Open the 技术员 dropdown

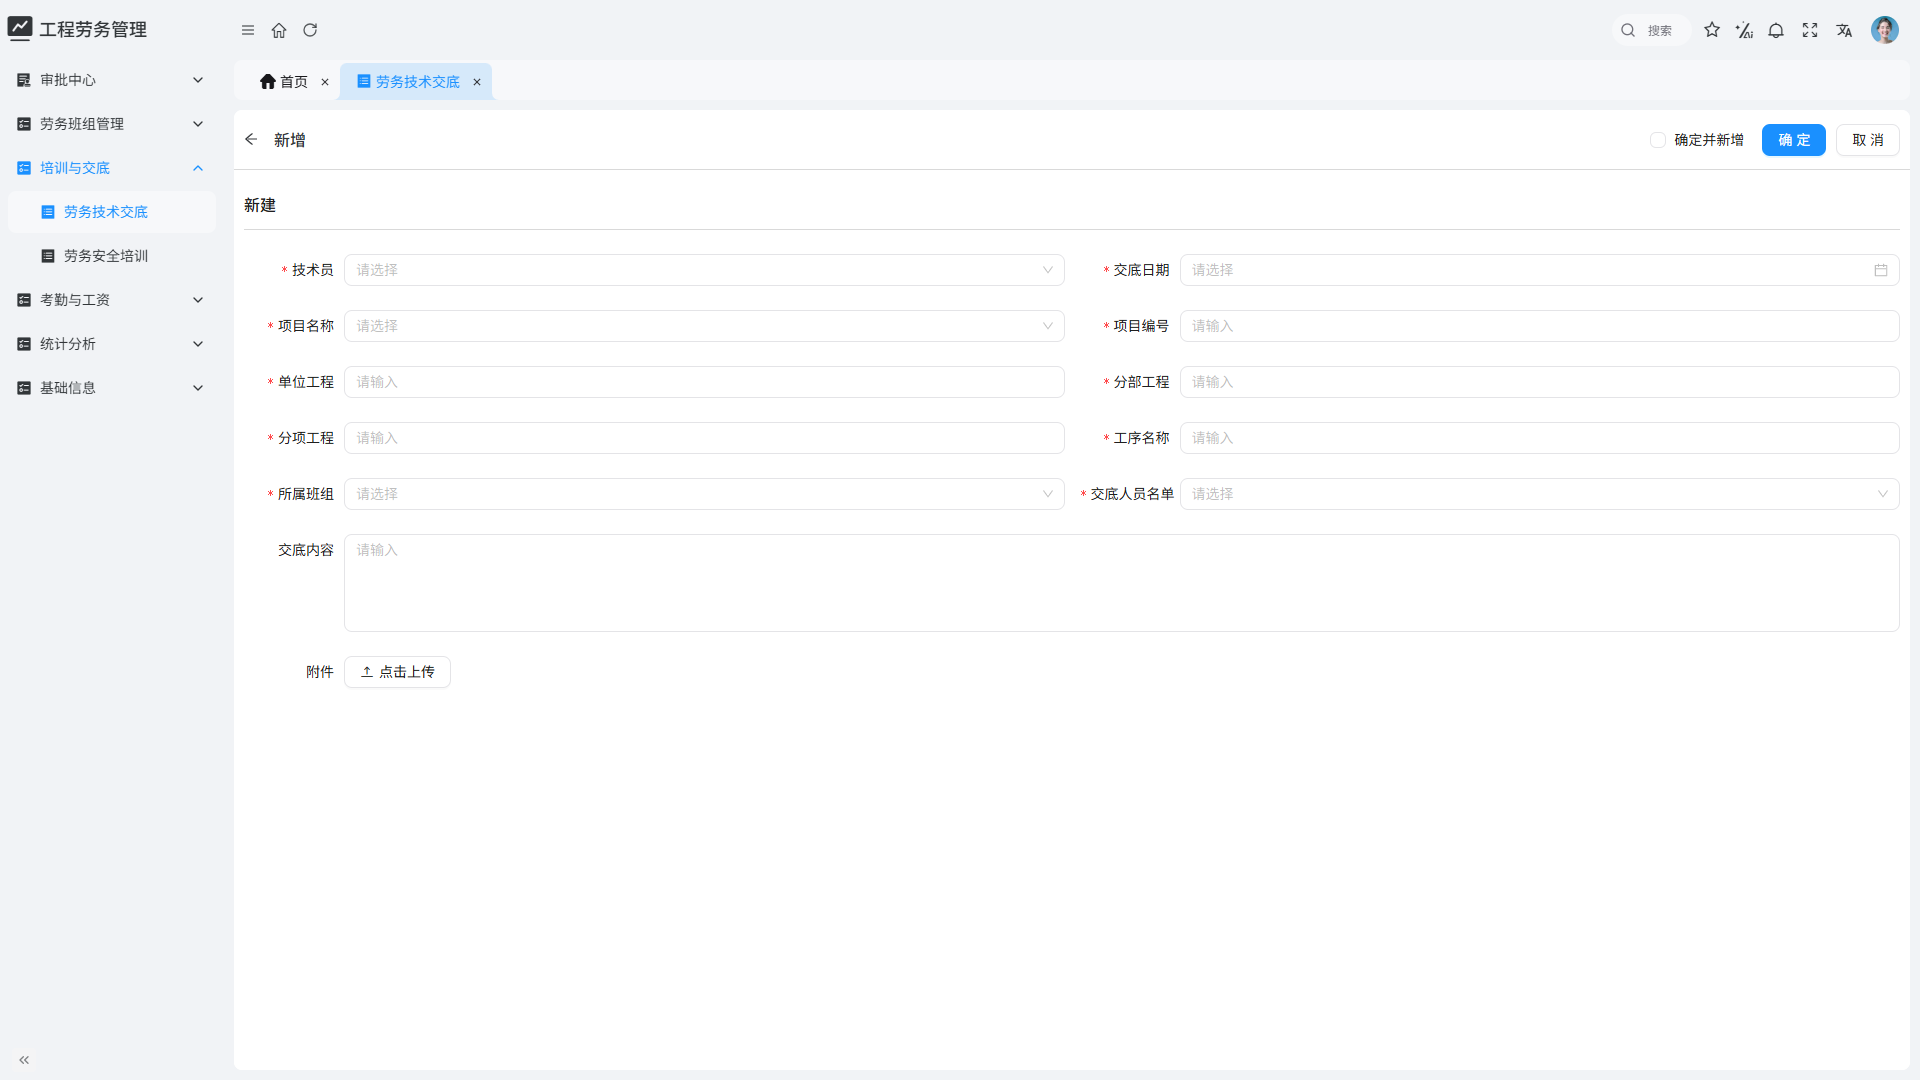pos(704,270)
